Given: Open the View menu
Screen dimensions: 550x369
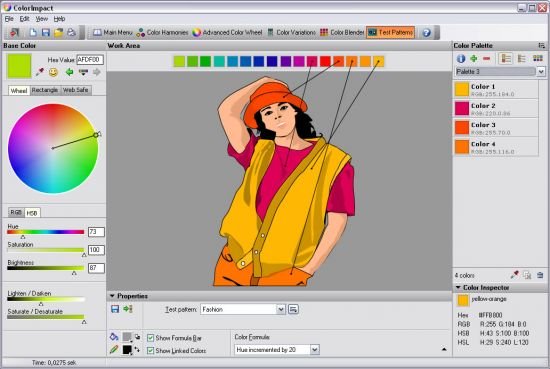Looking at the screenshot, I should coord(41,19).
